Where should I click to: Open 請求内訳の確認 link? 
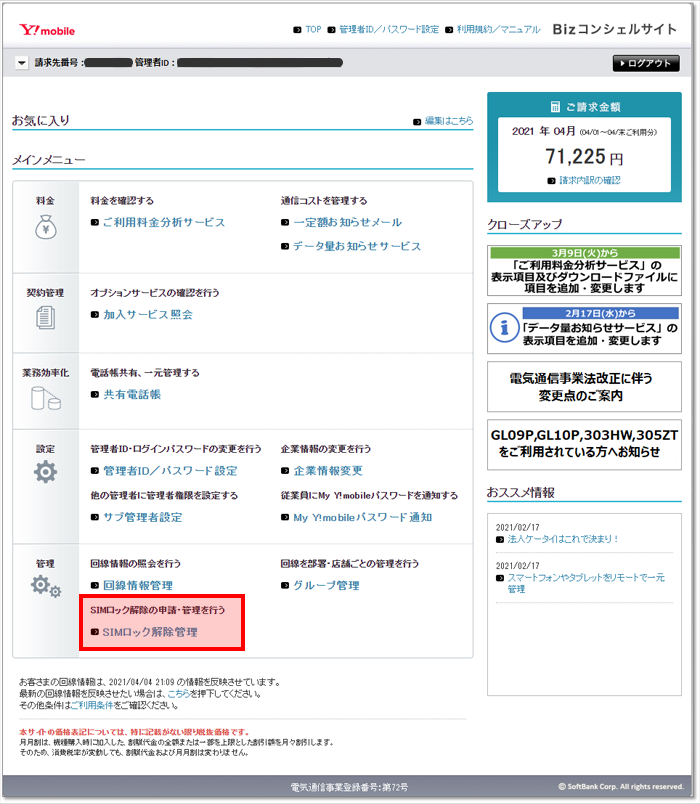pyautogui.click(x=589, y=180)
